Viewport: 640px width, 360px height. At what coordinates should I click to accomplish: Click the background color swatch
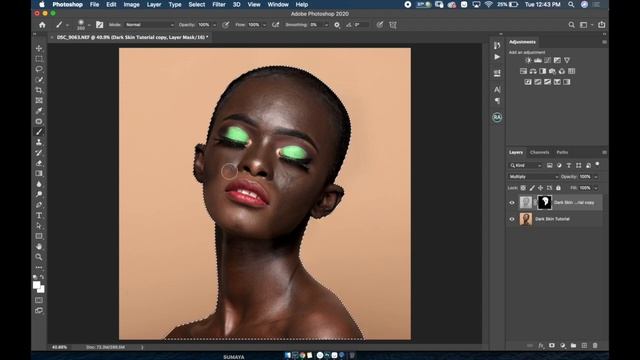pos(41,289)
